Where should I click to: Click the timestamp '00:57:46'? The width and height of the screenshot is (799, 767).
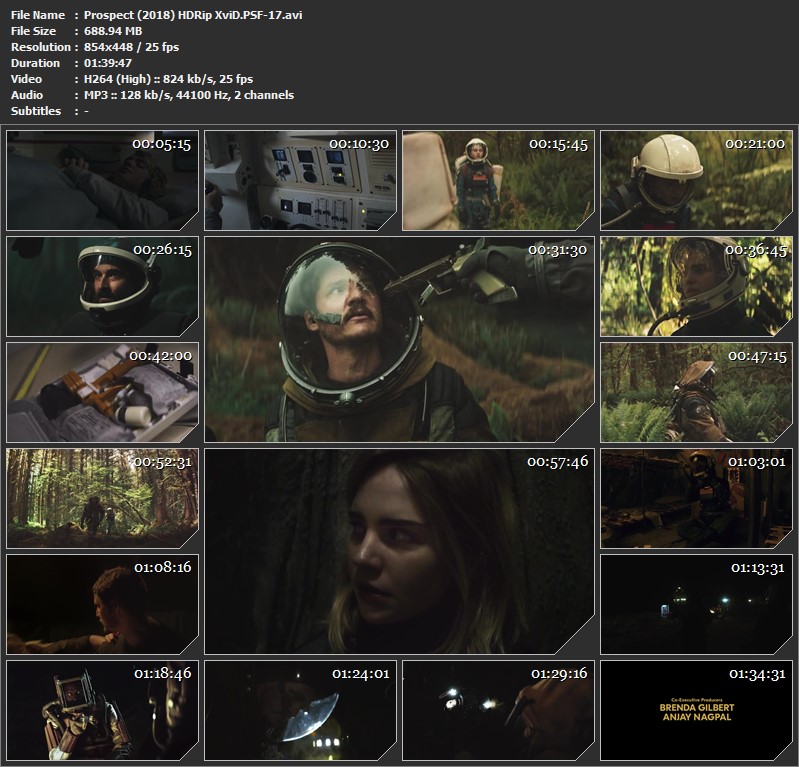(557, 462)
